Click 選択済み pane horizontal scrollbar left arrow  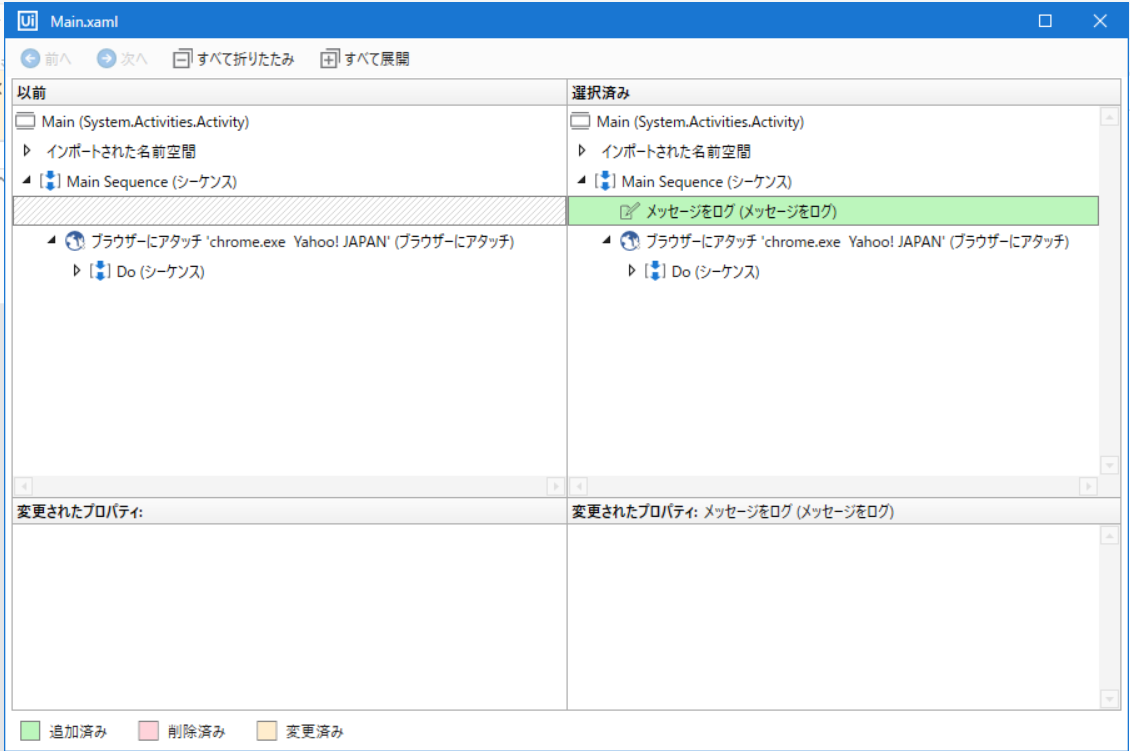(x=578, y=486)
